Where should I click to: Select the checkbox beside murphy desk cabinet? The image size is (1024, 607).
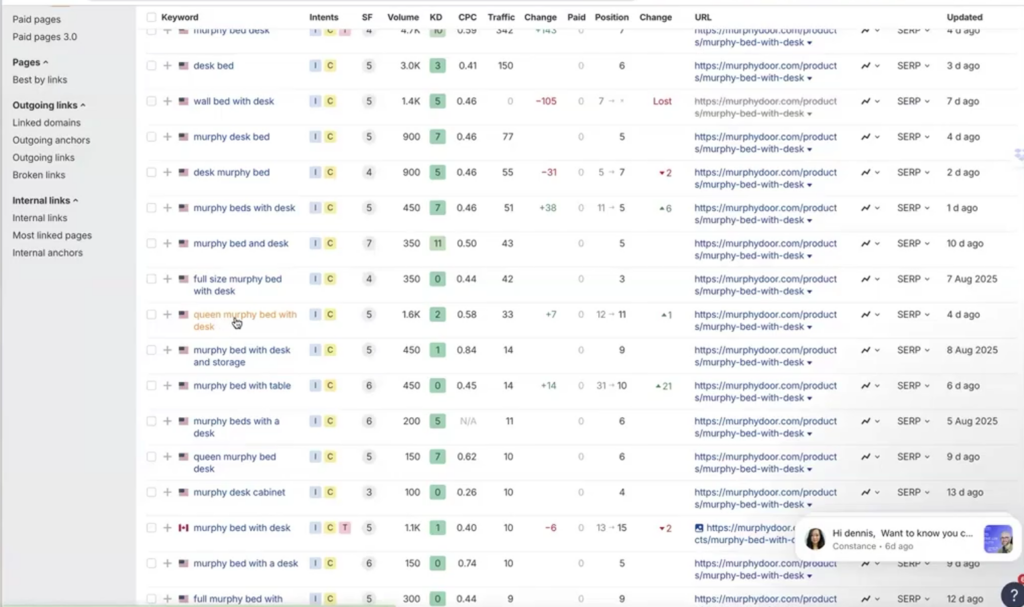tap(151, 492)
